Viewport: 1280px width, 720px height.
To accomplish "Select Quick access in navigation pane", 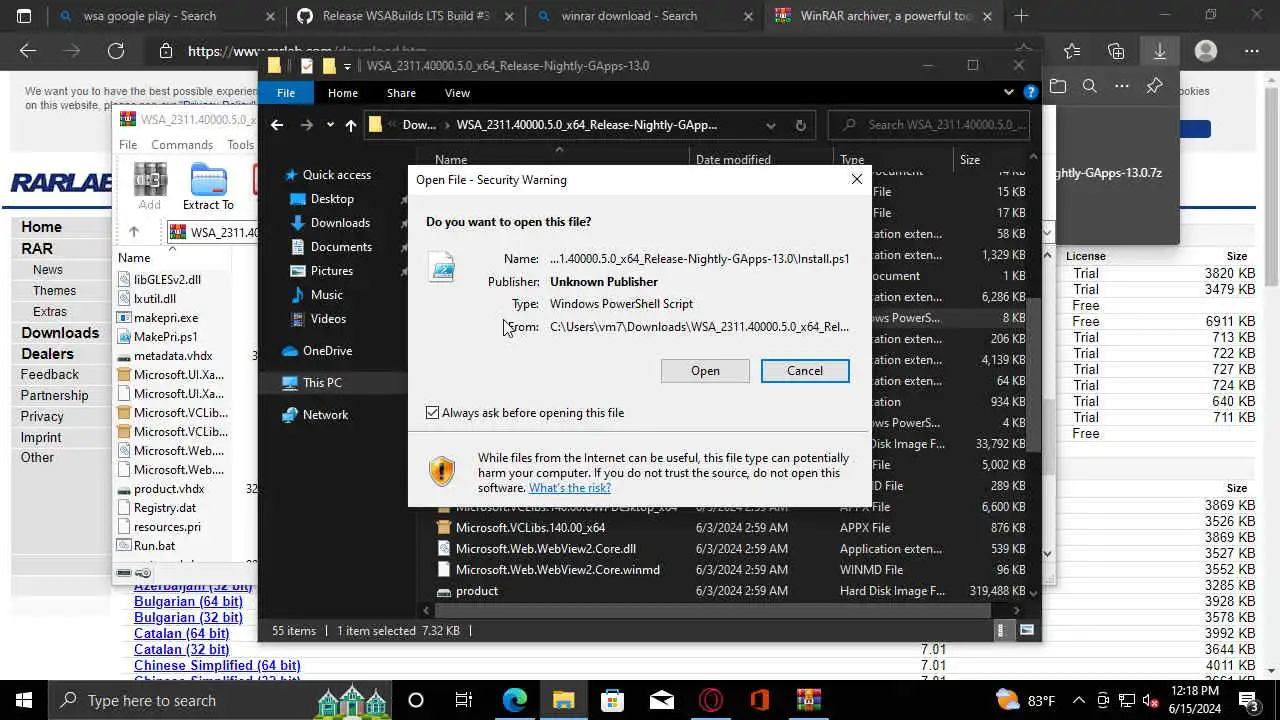I will coord(336,175).
